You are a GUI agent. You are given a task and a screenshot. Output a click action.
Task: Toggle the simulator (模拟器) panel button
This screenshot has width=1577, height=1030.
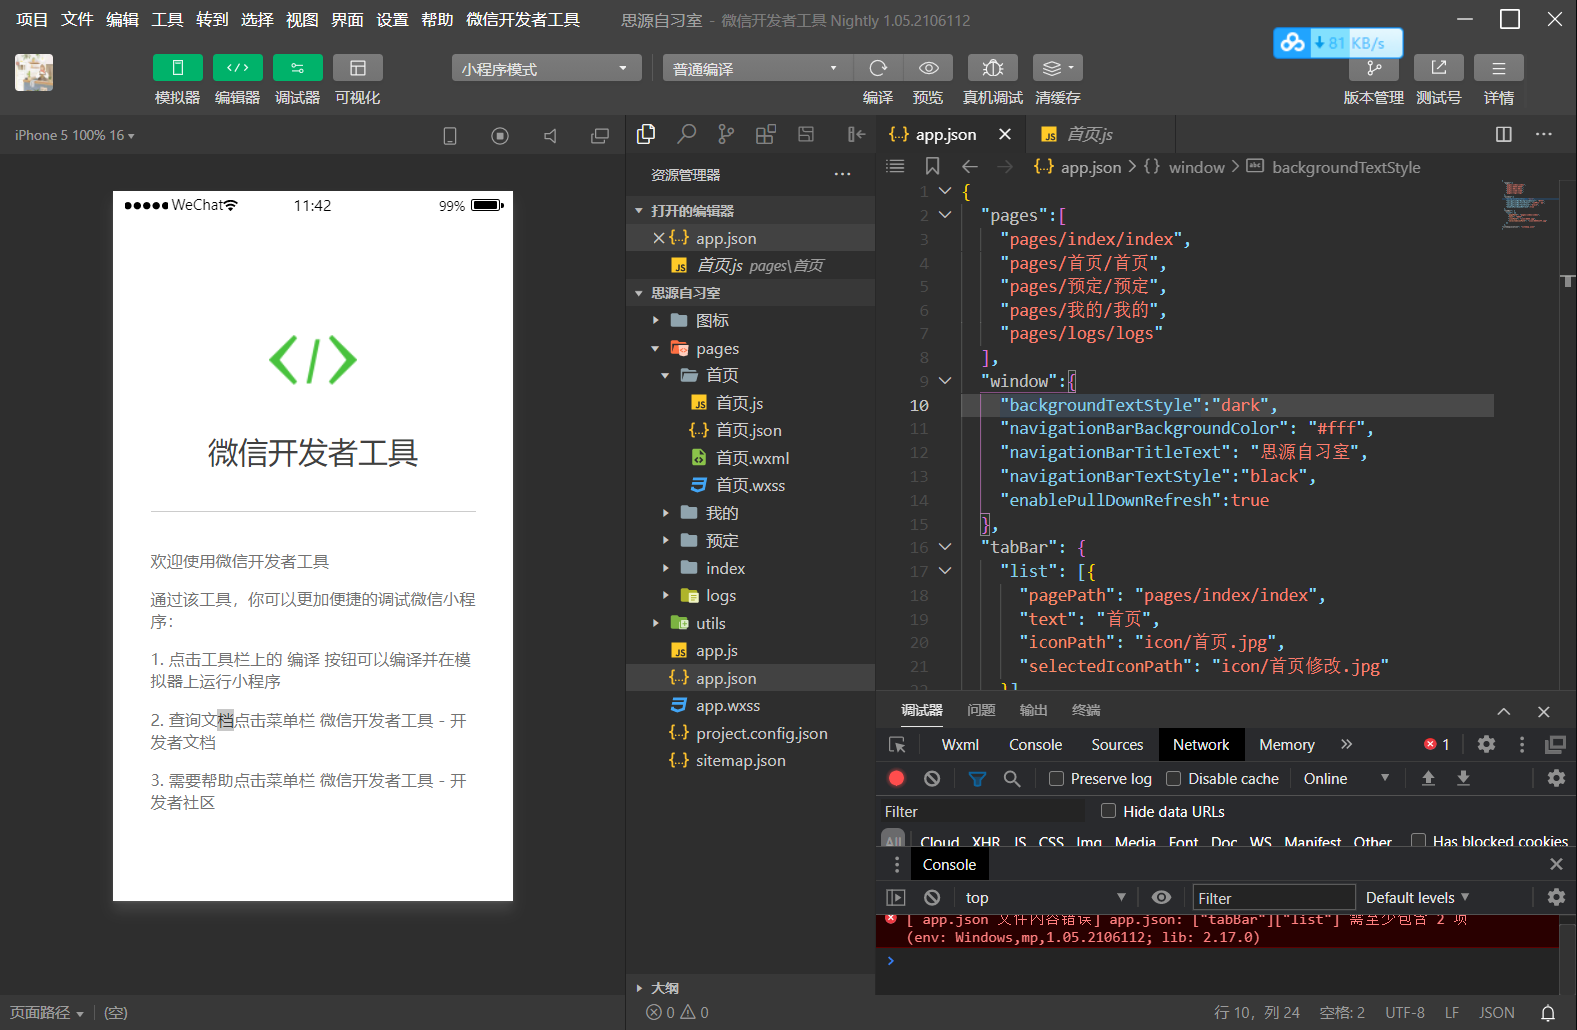(178, 68)
